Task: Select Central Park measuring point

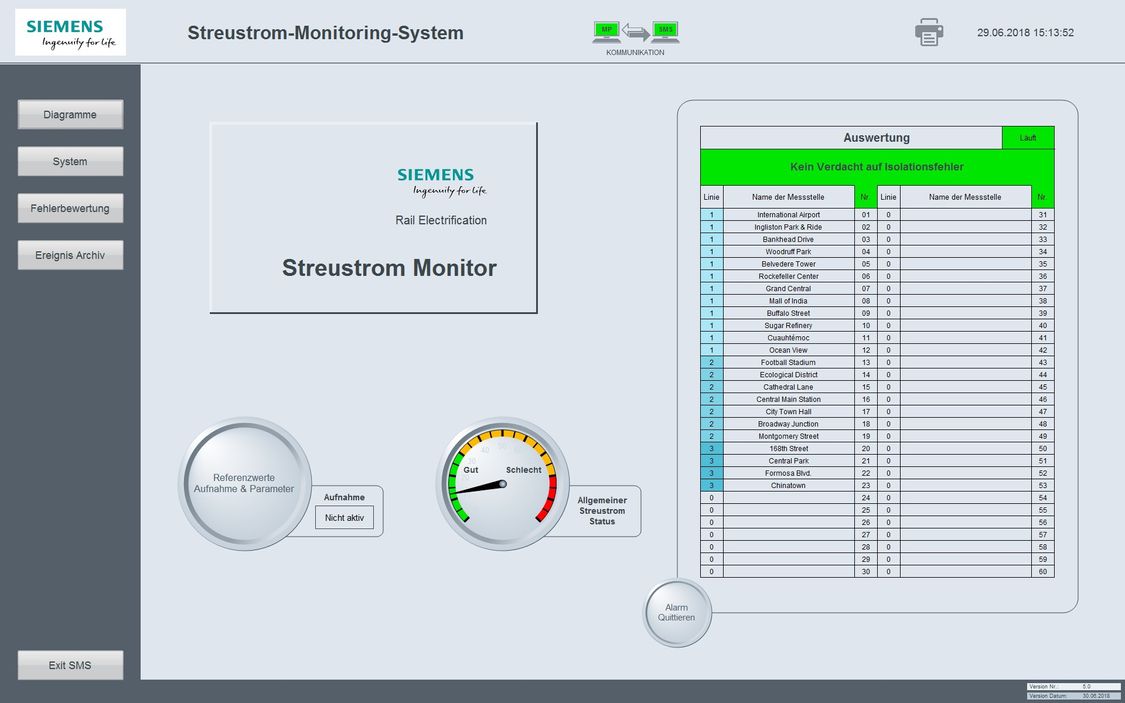Action: 789,461
